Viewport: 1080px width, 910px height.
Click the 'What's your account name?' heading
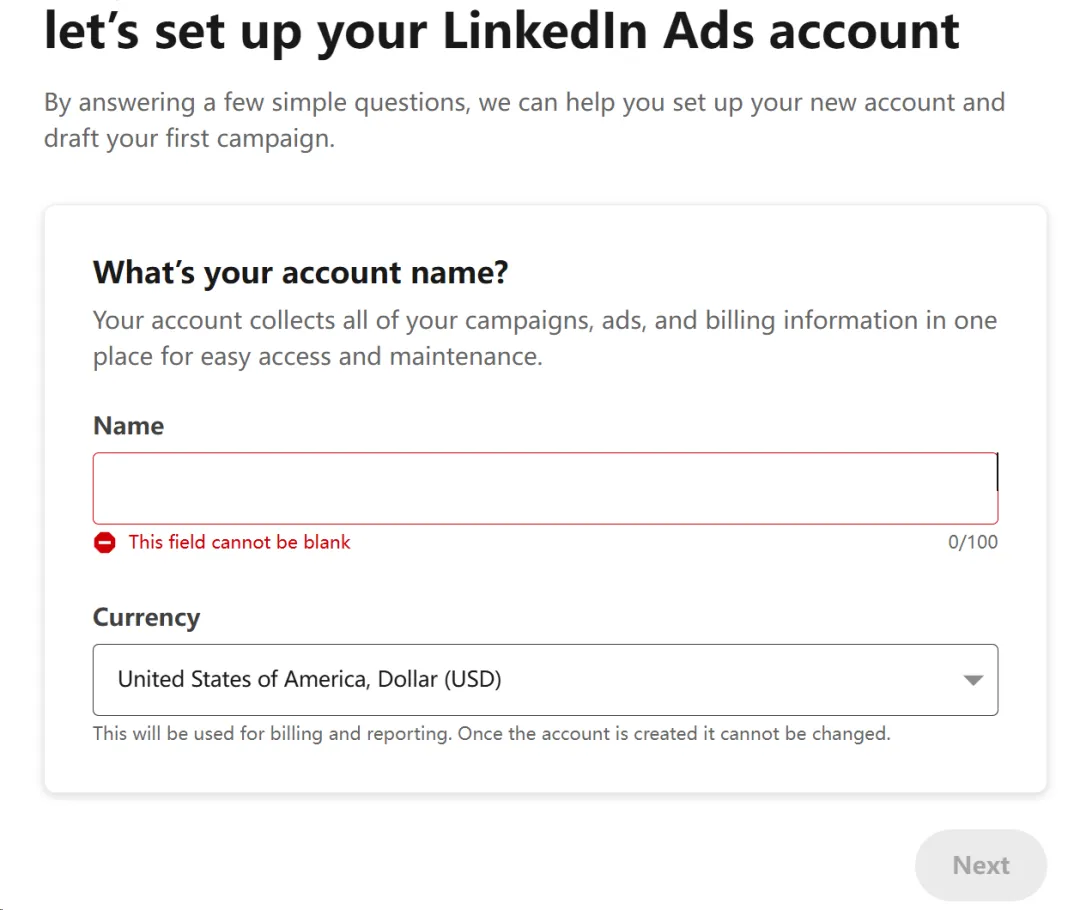click(300, 272)
